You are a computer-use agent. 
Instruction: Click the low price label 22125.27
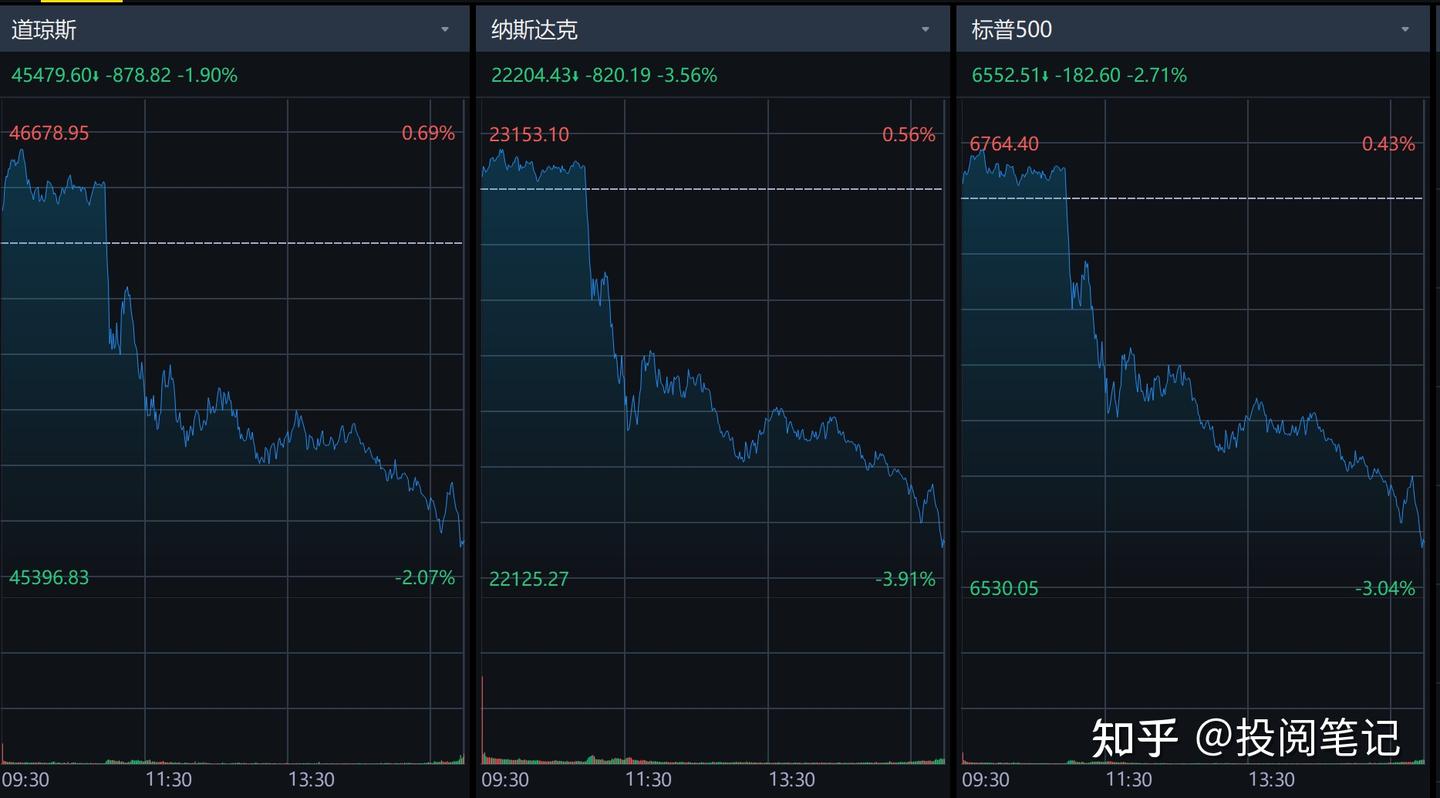click(528, 578)
